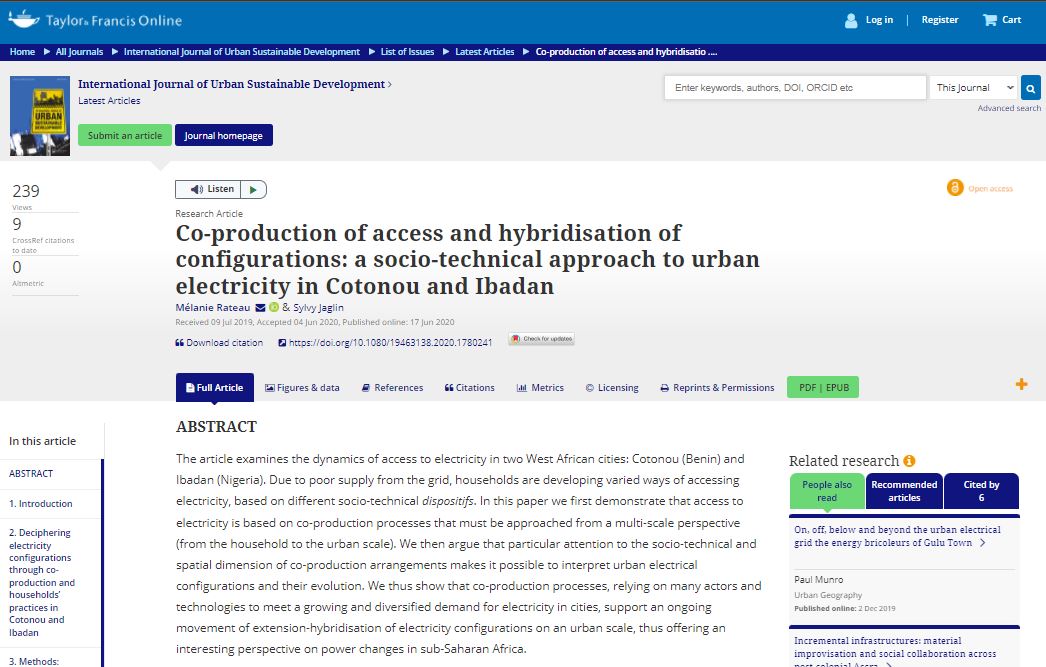The width and height of the screenshot is (1046, 667).
Task: Click International Journal of Urban Sustainable Development breadcrumb
Action: [x=241, y=51]
